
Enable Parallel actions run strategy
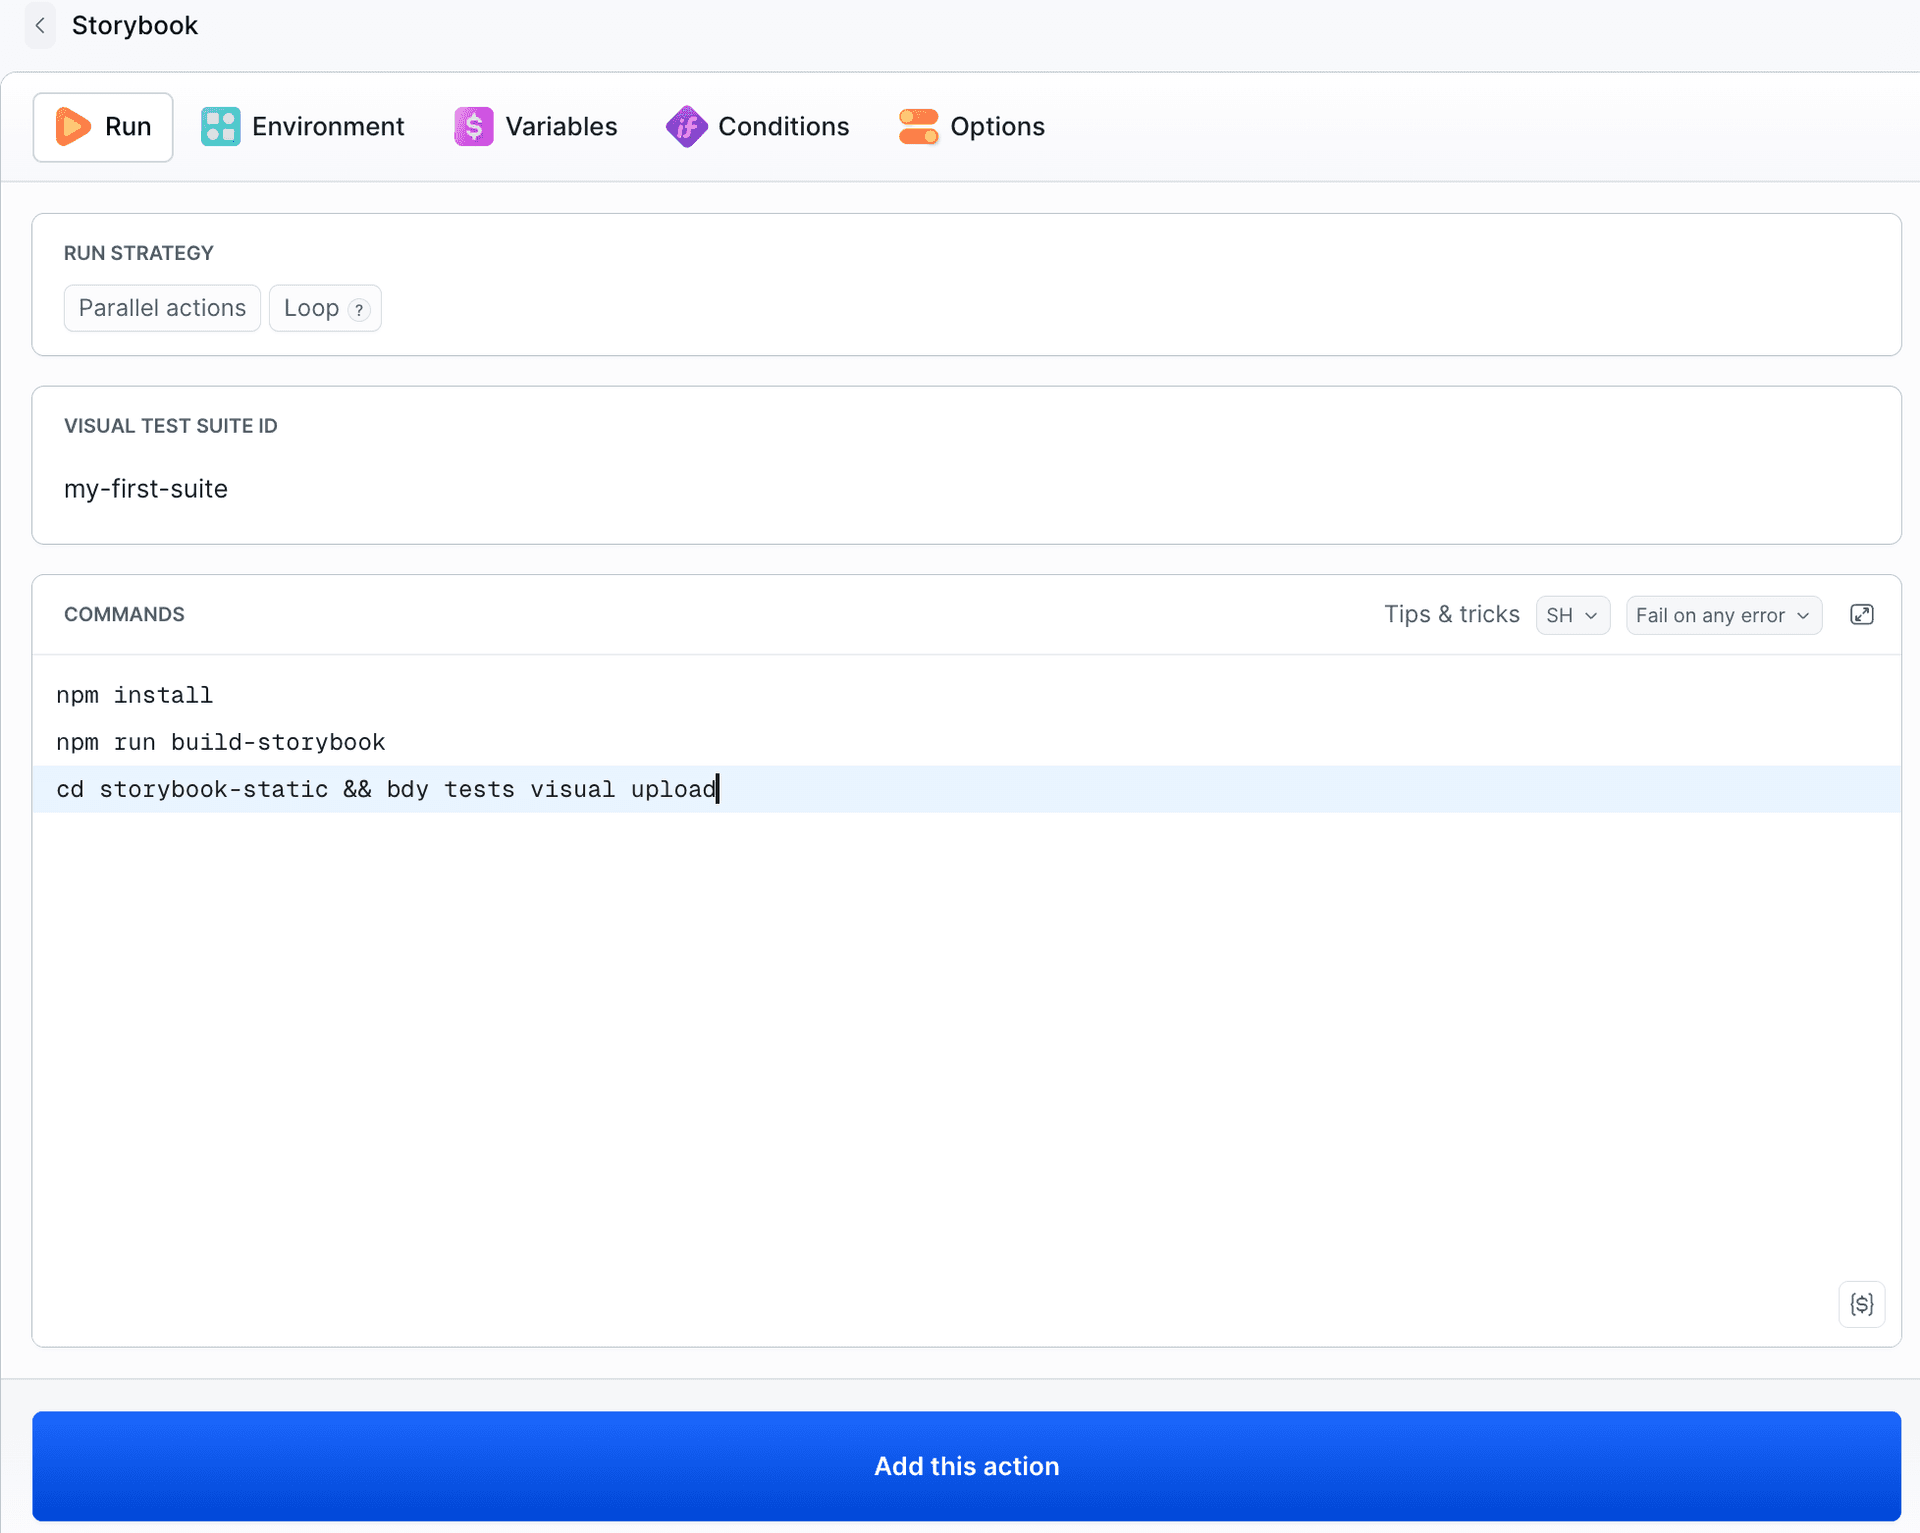tap(162, 308)
